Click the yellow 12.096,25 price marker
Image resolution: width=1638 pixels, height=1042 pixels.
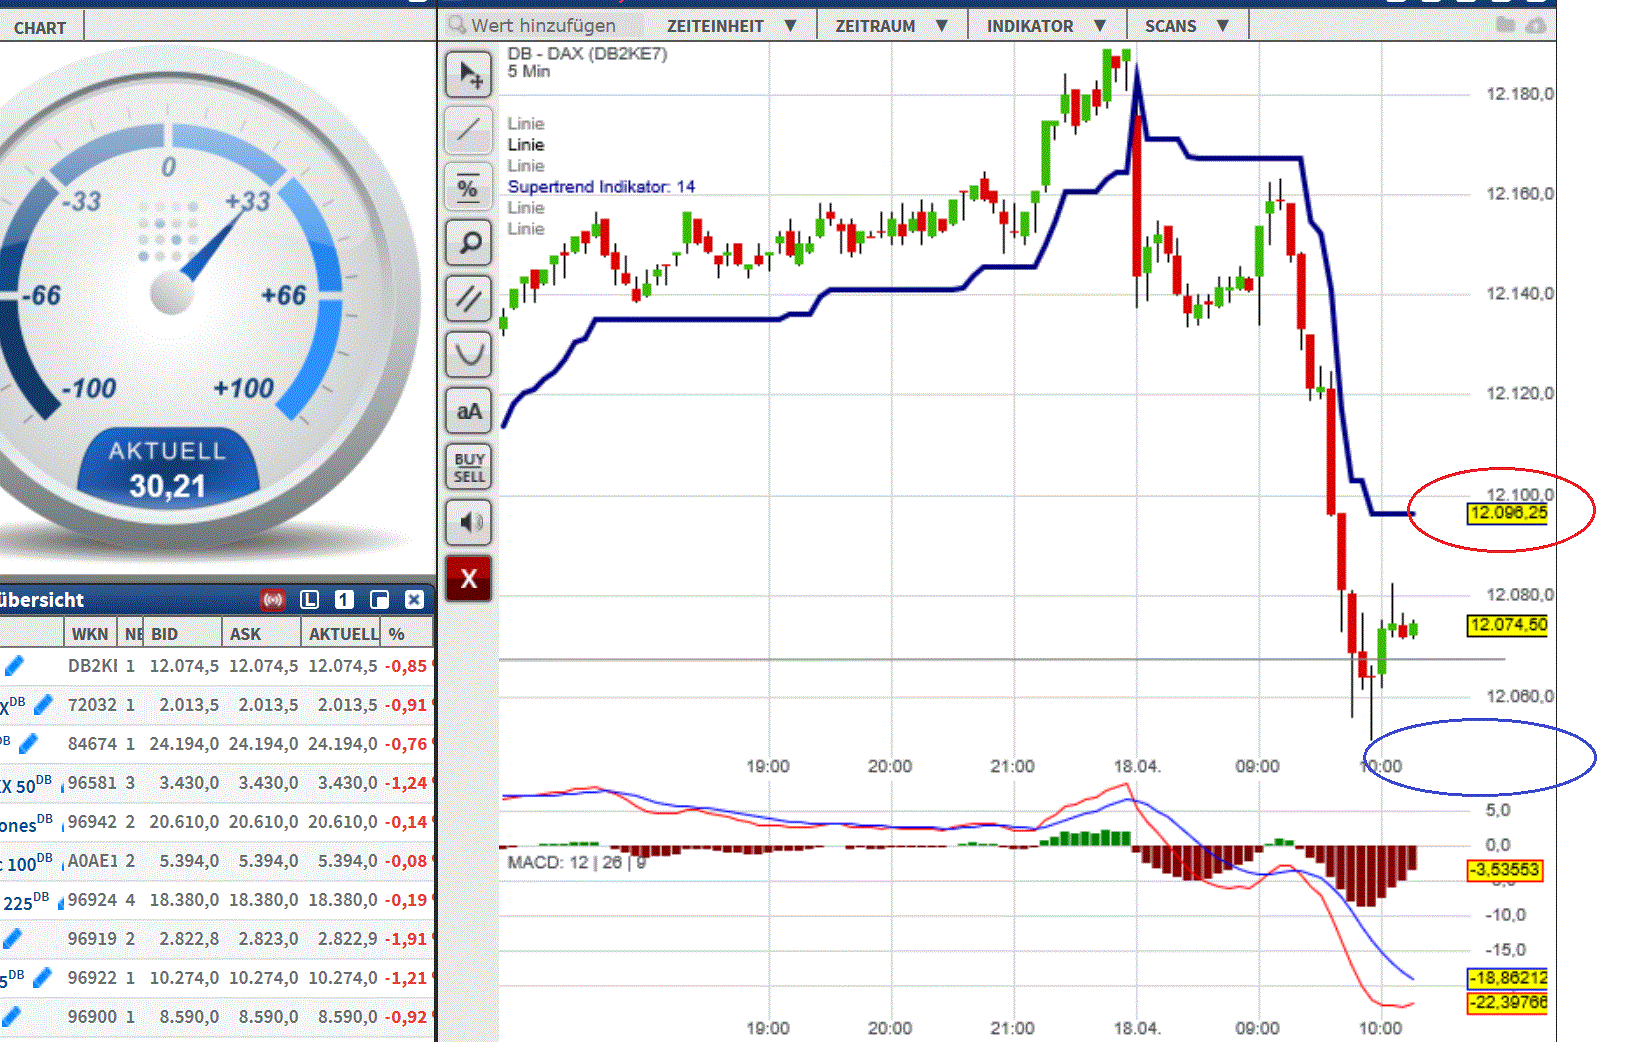[x=1507, y=513]
